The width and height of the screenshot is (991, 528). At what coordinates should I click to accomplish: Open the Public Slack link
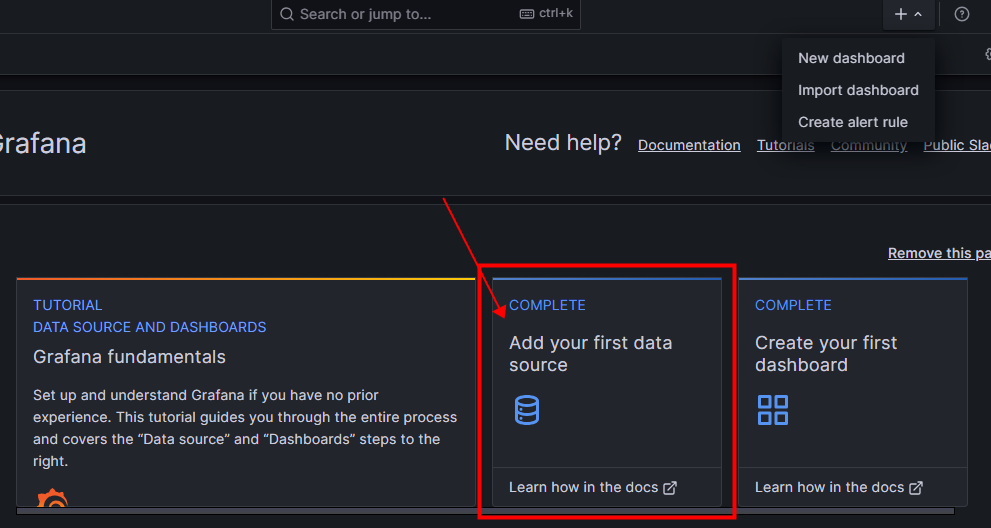click(x=956, y=145)
